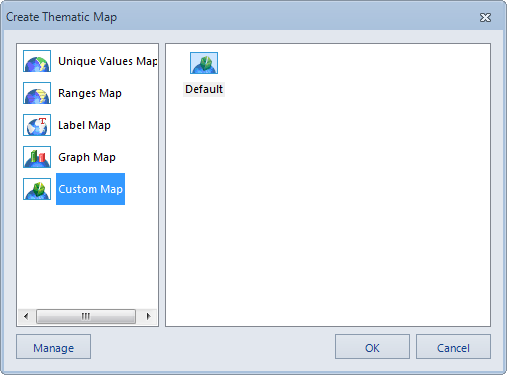Viewport: 507px width, 375px height.
Task: Click the Ranges Map globe icon
Action: click(x=37, y=93)
